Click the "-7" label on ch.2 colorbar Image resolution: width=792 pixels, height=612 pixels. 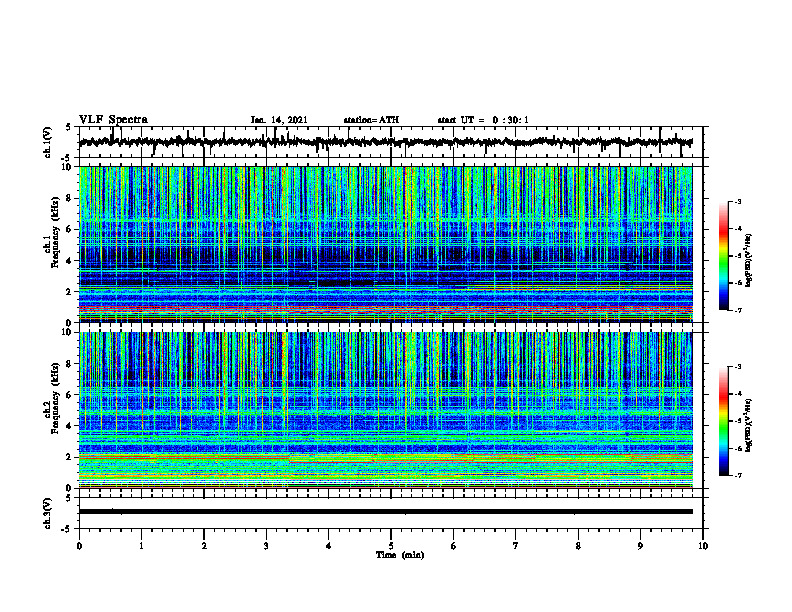738,475
